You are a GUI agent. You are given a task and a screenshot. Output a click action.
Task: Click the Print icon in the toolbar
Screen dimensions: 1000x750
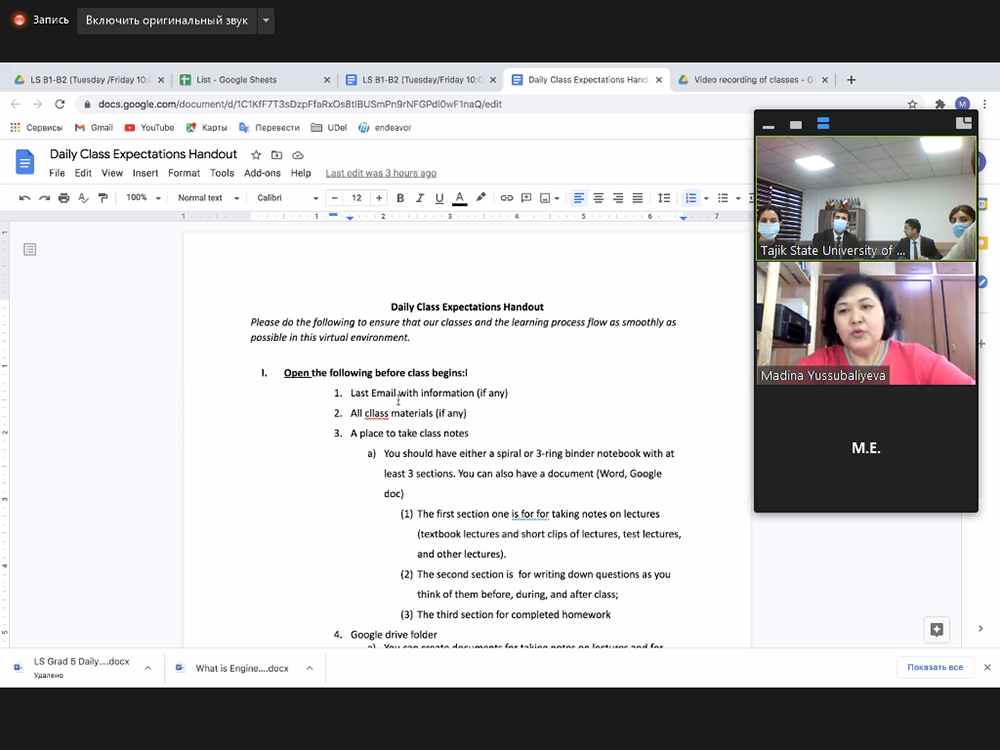click(64, 198)
